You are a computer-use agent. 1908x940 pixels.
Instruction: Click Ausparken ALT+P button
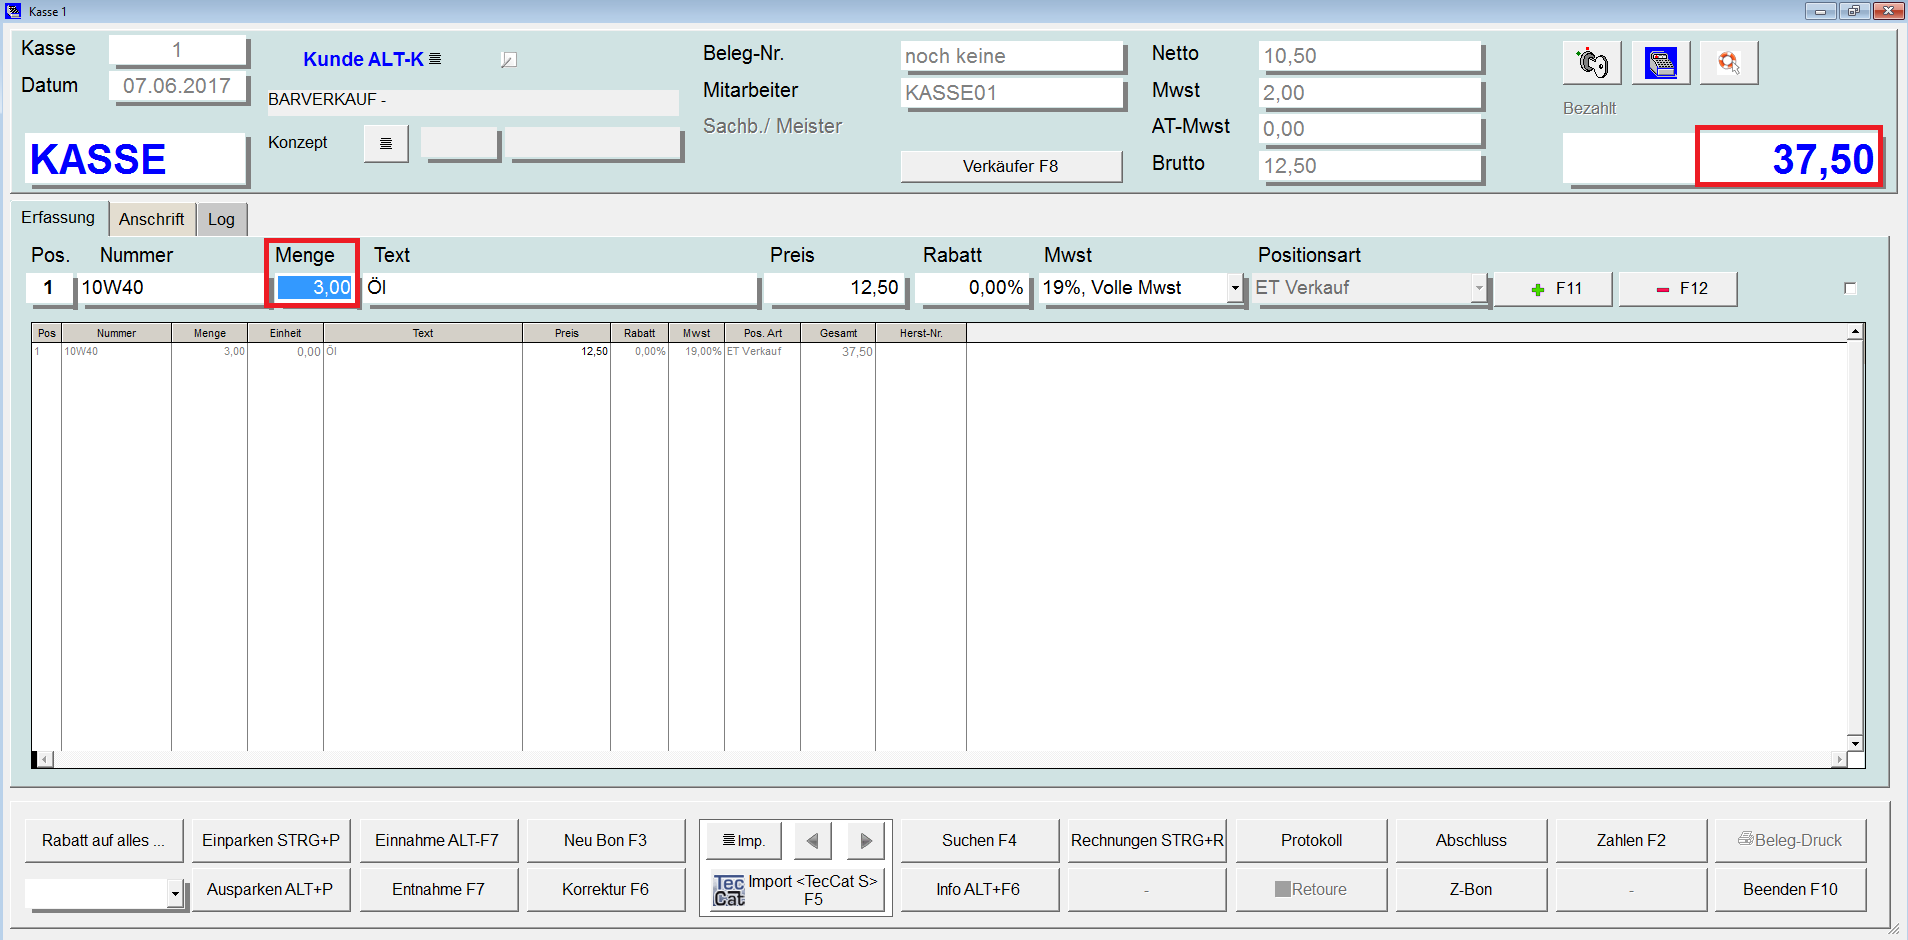pyautogui.click(x=271, y=890)
